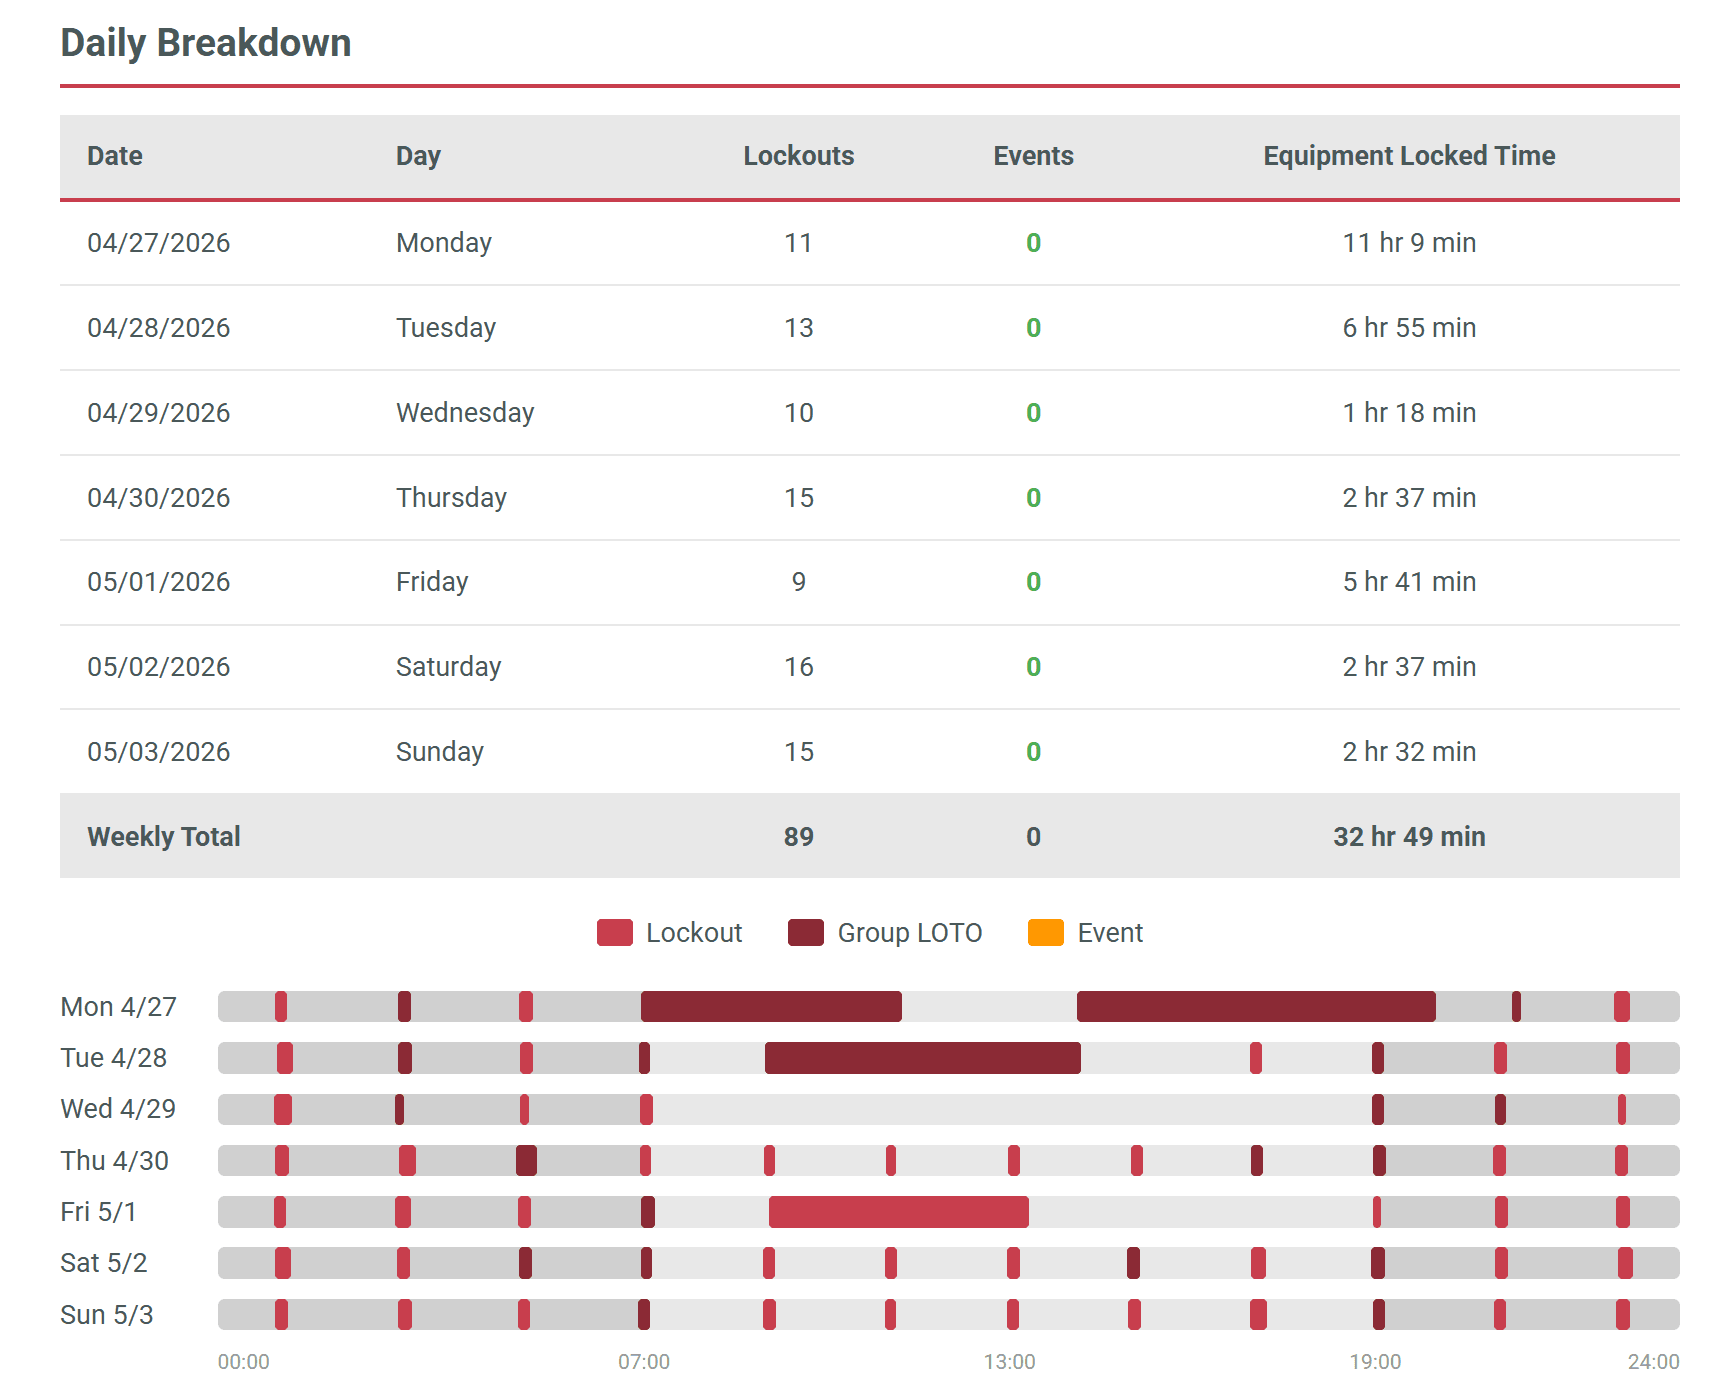The image size is (1717, 1389).
Task: Click the Monday day cell
Action: pos(444,243)
